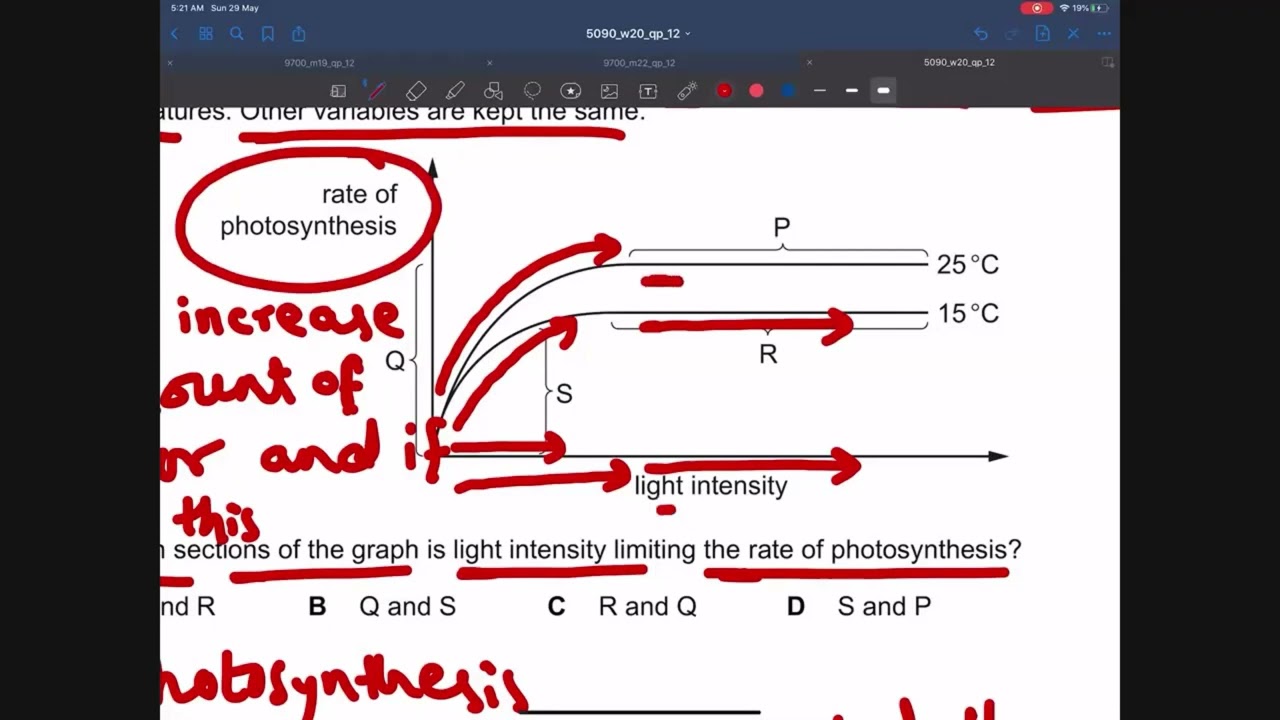Switch to the 9700_m22_qp_12 tab
The width and height of the screenshot is (1280, 720).
coord(639,63)
